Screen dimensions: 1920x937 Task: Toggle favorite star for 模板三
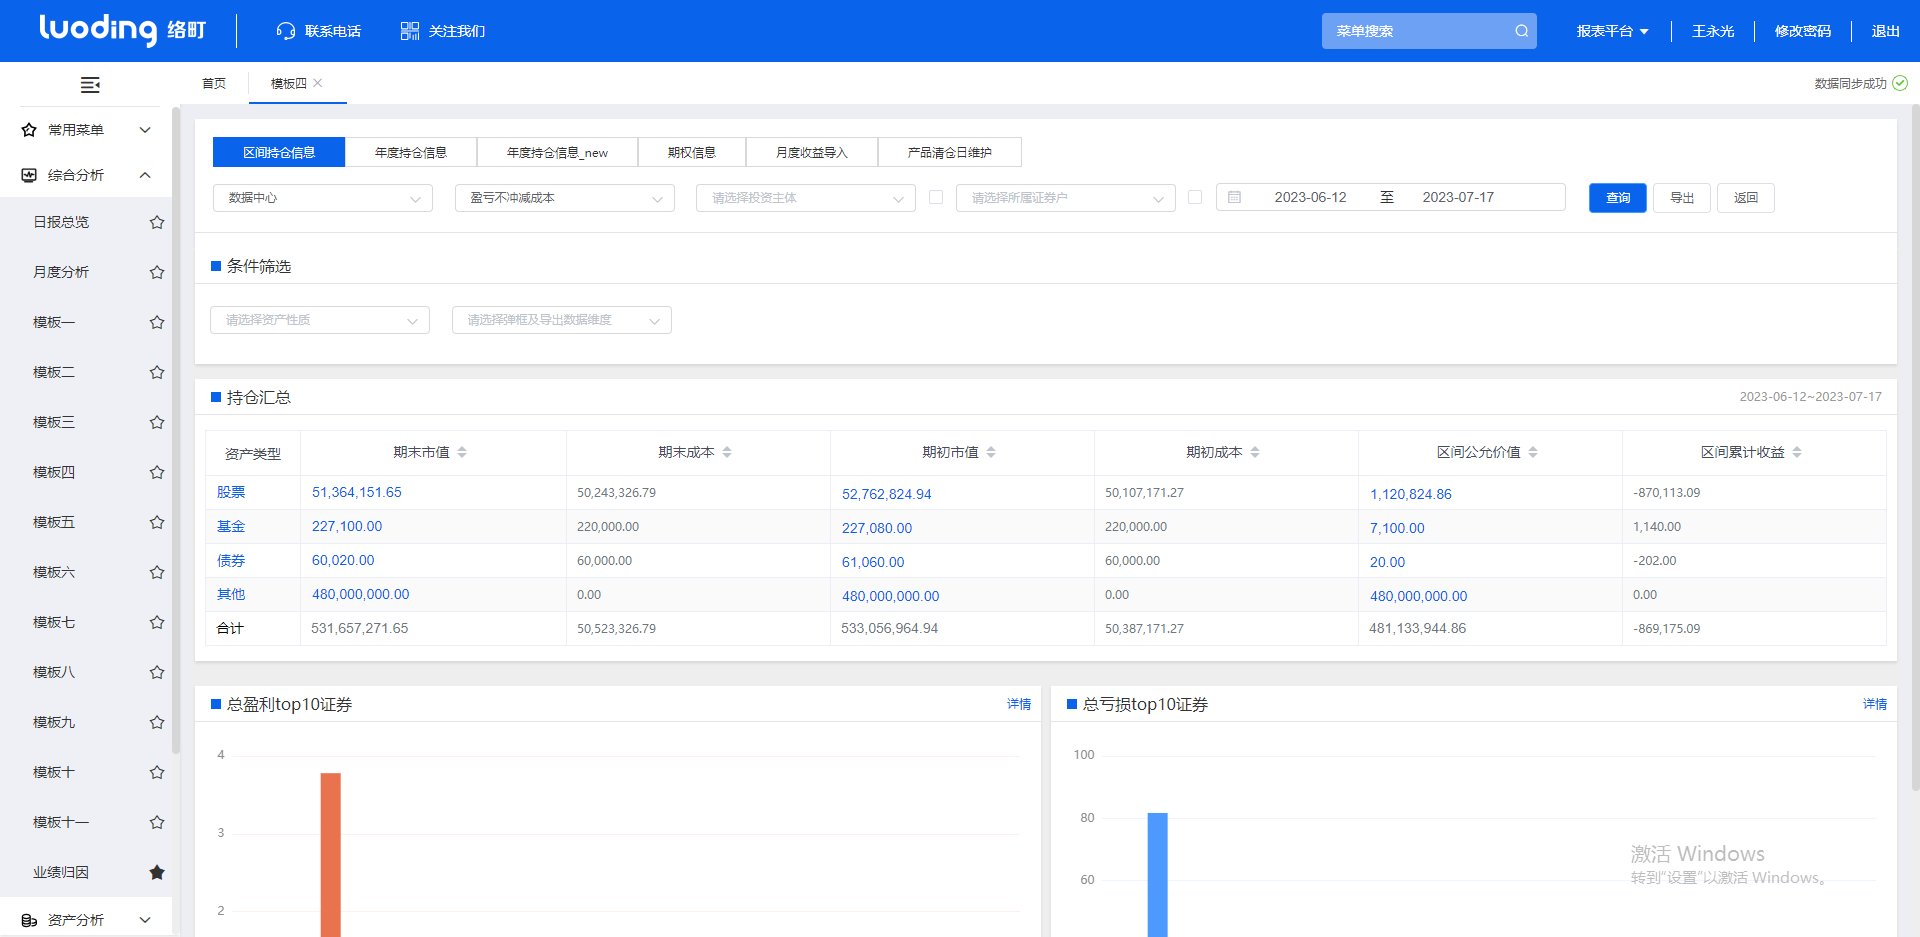tap(157, 422)
